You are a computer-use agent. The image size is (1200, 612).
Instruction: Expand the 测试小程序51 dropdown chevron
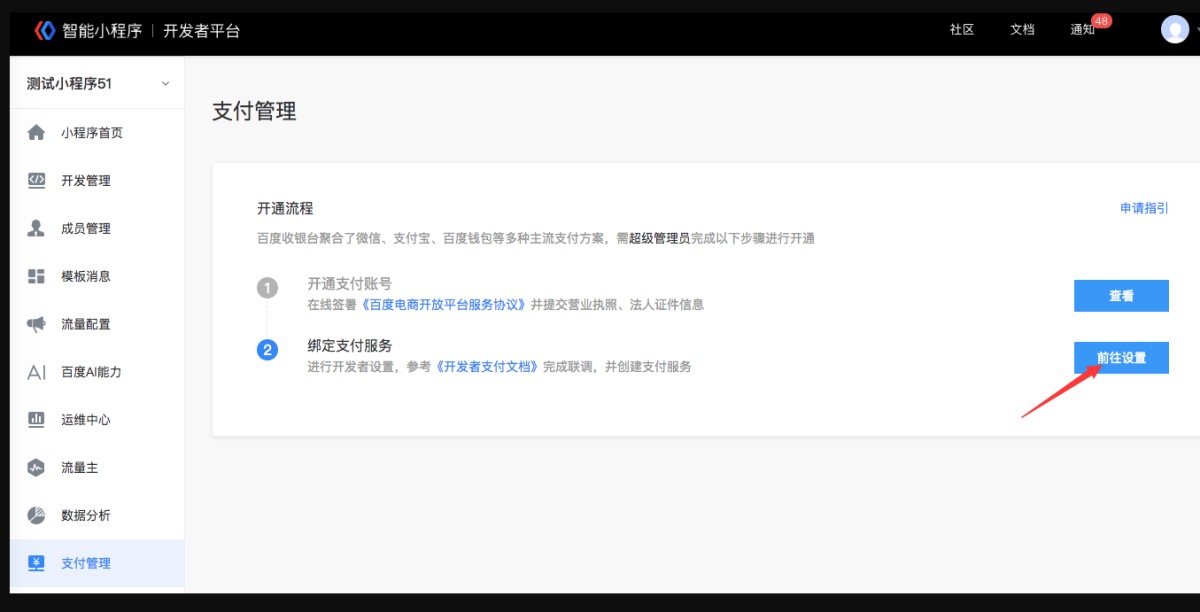coord(166,84)
